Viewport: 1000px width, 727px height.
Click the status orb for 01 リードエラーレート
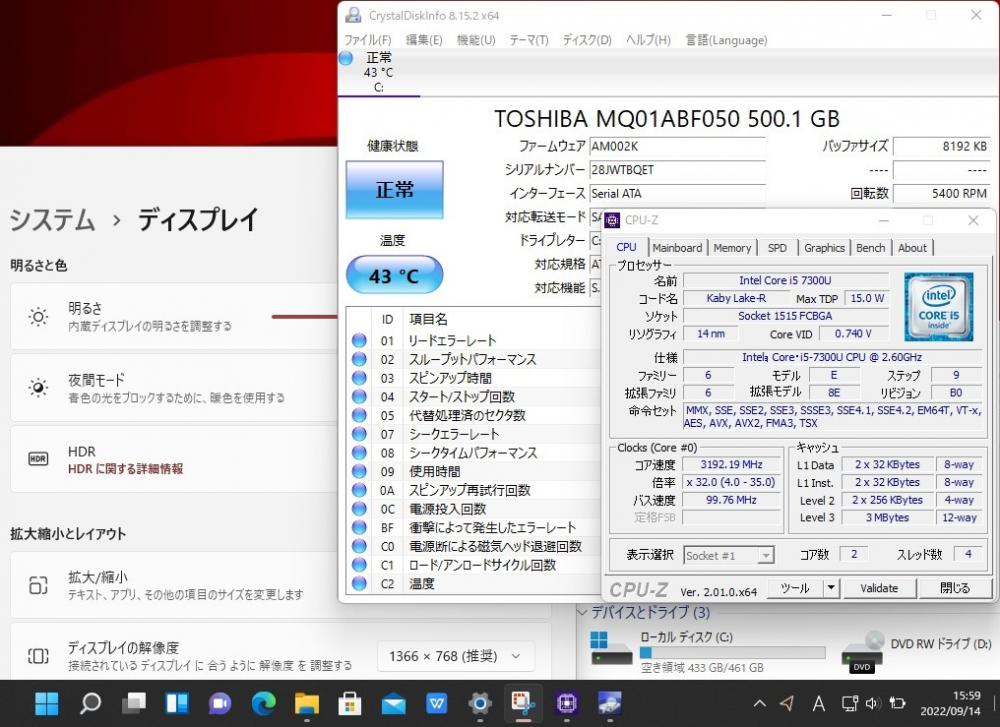[359, 340]
